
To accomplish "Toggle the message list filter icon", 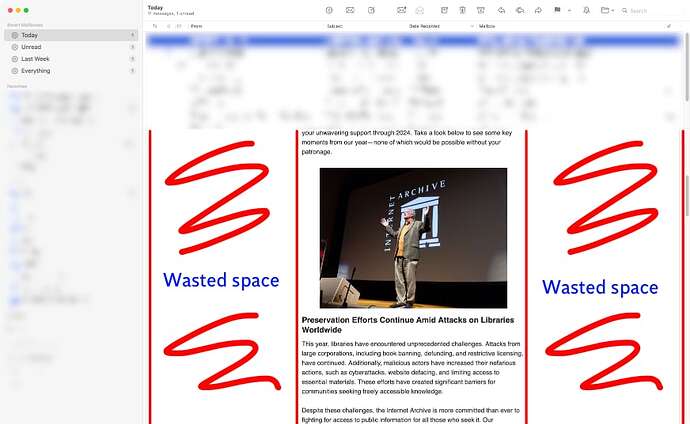I will tap(329, 10).
